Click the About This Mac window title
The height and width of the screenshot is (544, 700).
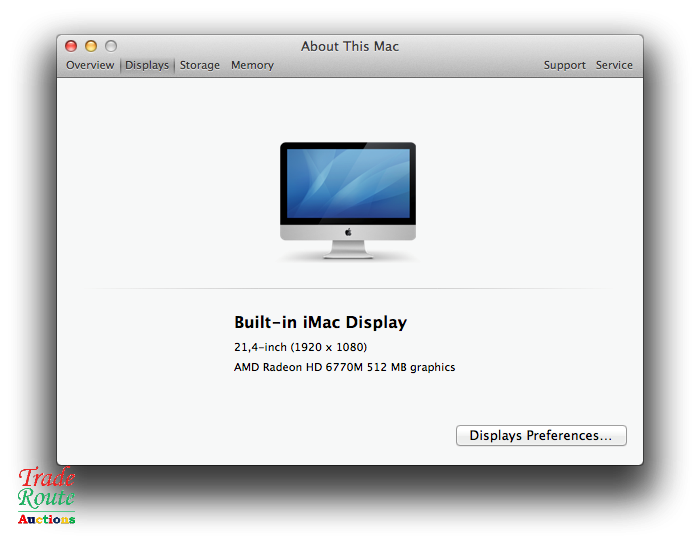pyautogui.click(x=350, y=46)
